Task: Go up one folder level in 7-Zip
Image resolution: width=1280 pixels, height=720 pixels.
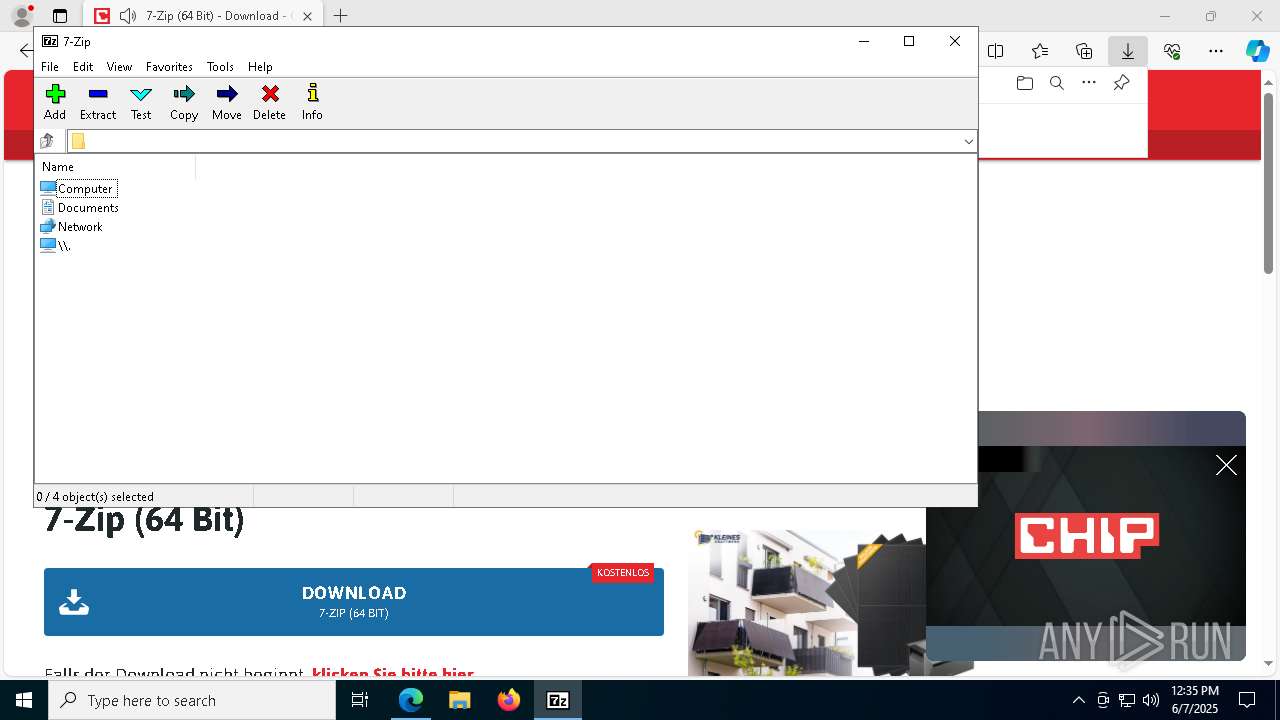Action: [47, 141]
